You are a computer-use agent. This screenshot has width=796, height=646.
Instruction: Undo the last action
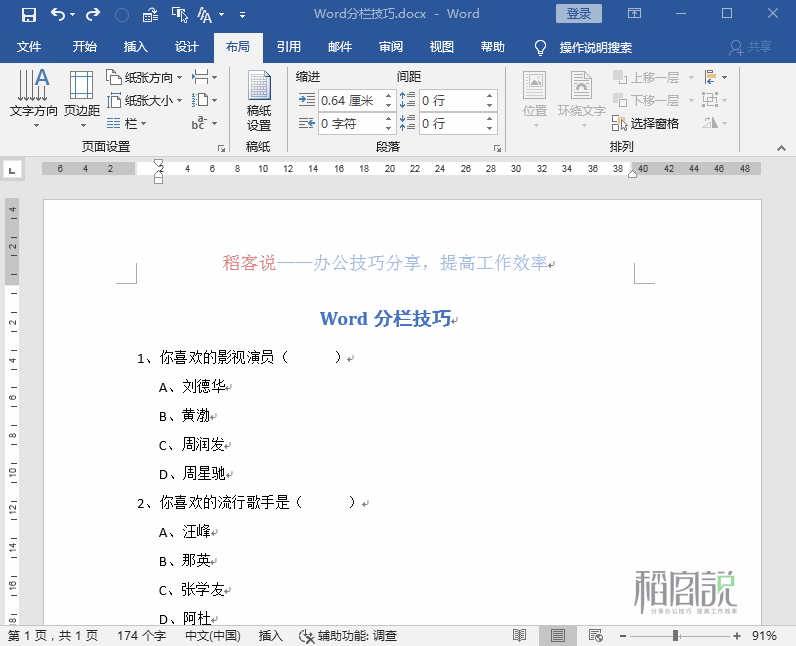click(x=57, y=14)
